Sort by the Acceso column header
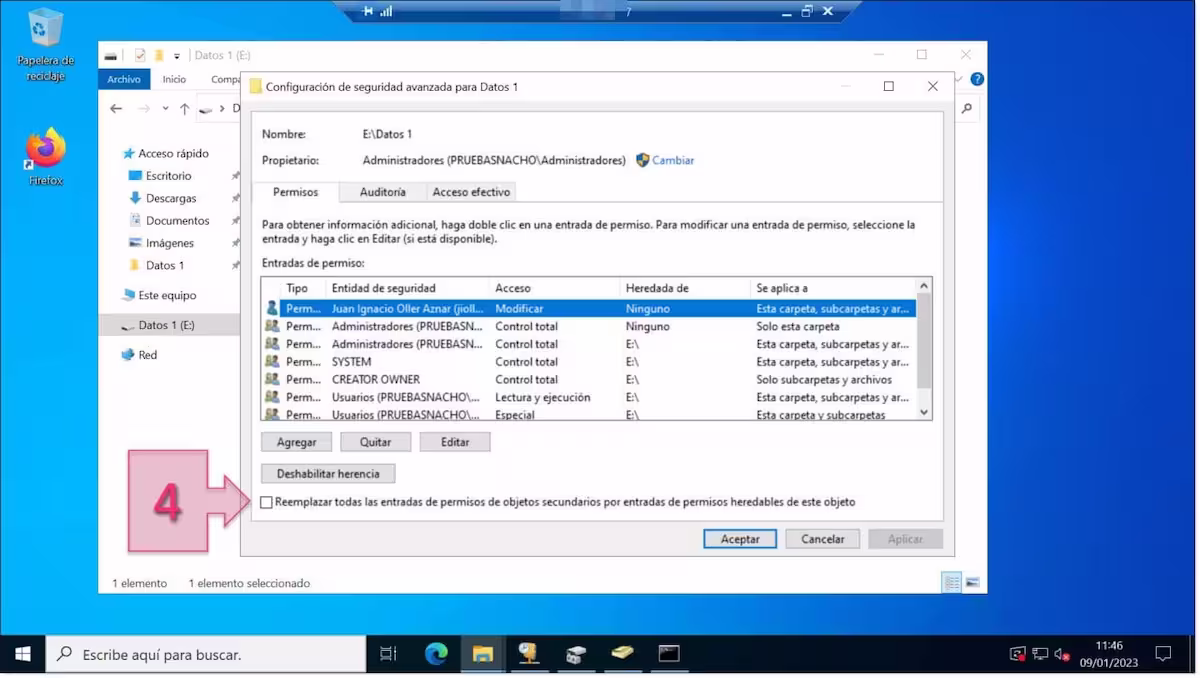Screen dimensions: 1200x678 tap(555, 288)
